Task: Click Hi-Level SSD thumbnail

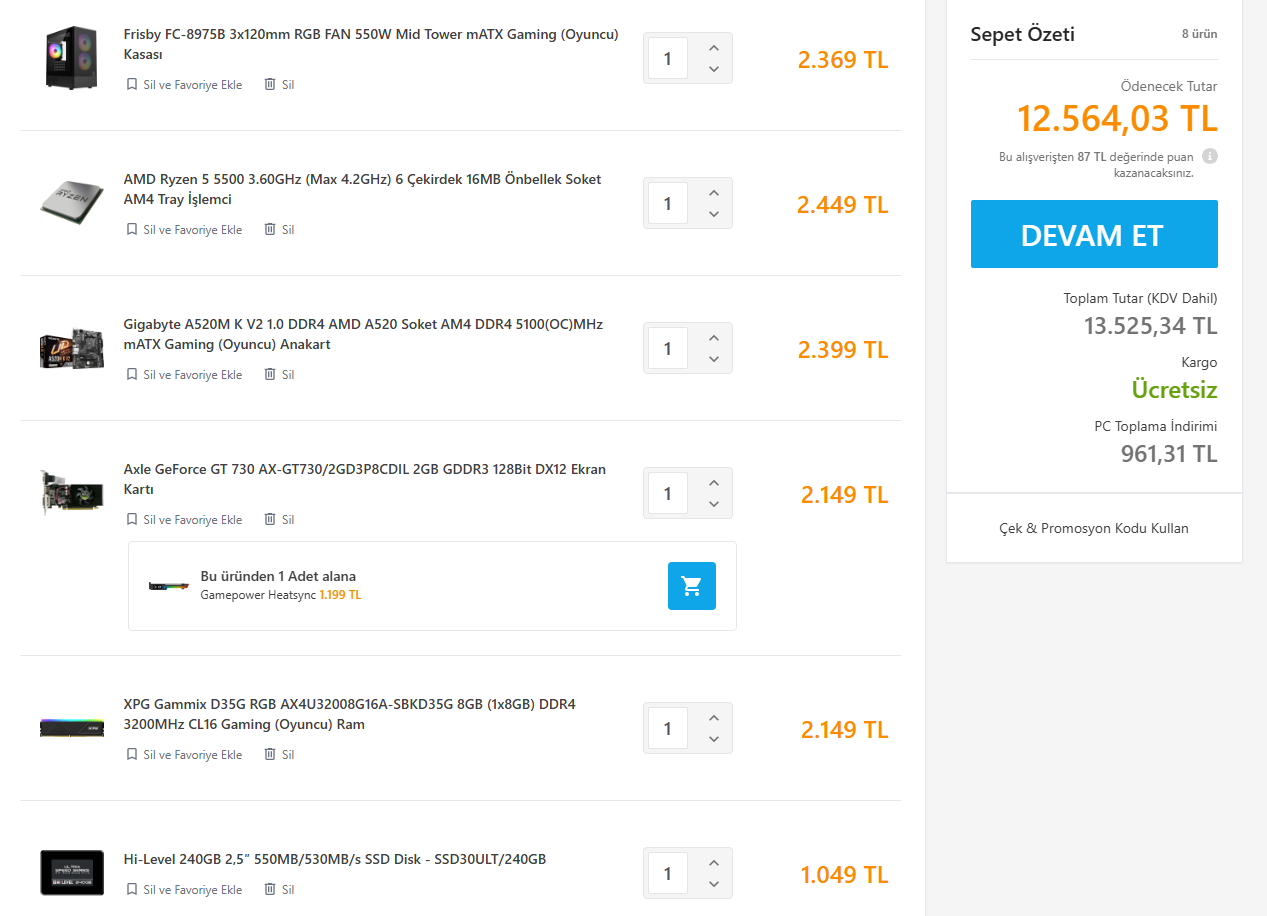Action: click(72, 873)
